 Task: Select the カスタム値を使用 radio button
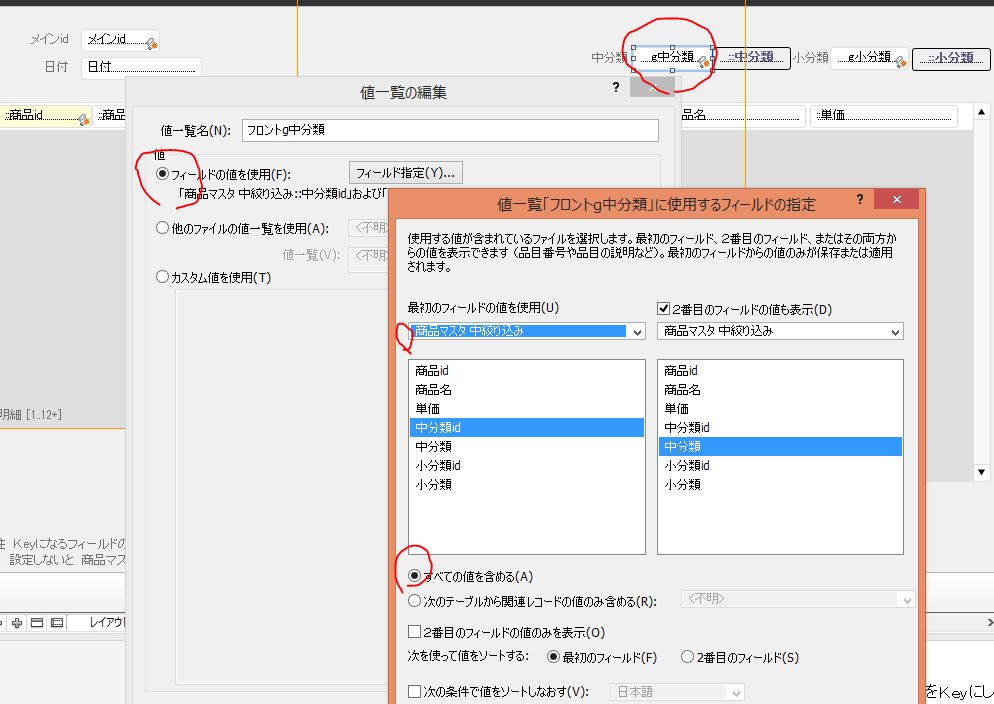[x=161, y=277]
